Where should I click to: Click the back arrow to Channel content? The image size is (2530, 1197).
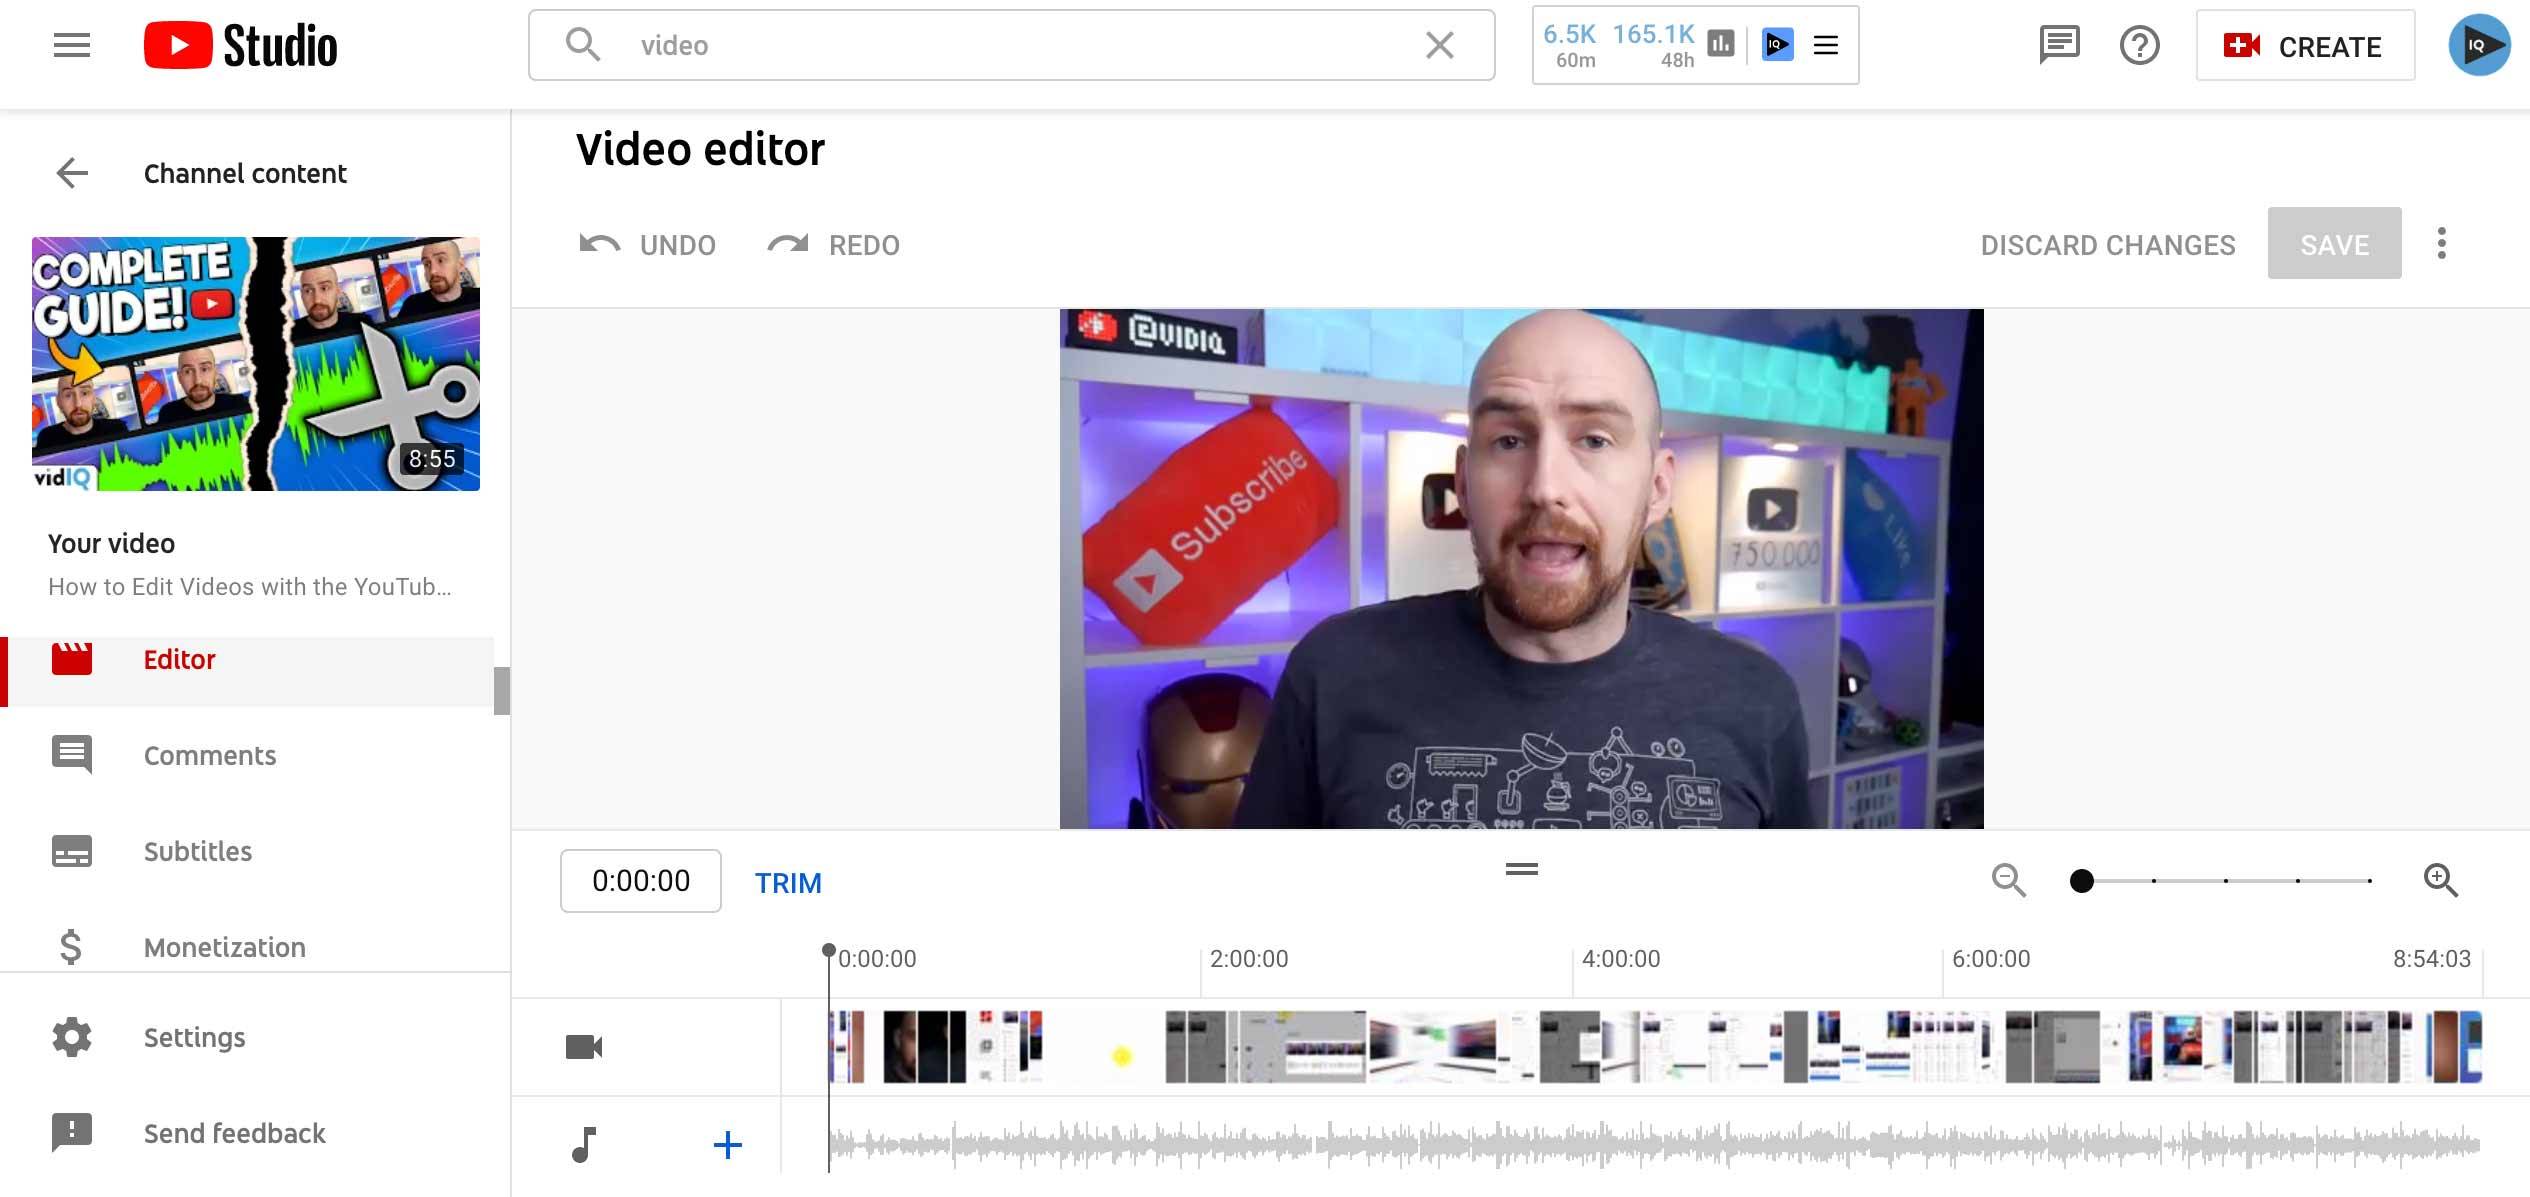72,173
